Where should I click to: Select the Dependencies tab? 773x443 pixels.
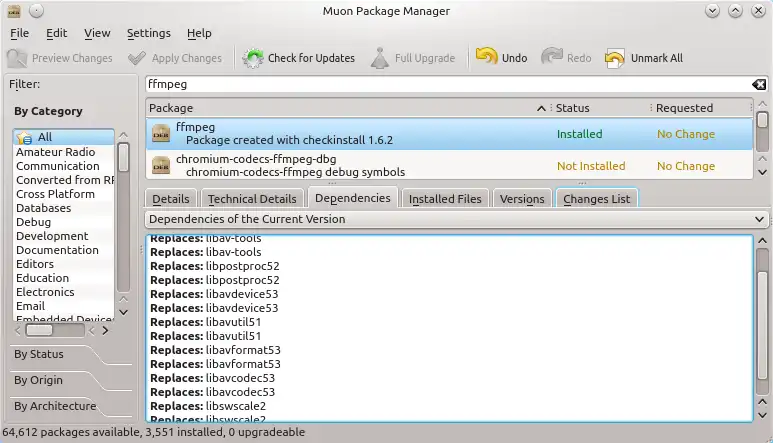[352, 198]
